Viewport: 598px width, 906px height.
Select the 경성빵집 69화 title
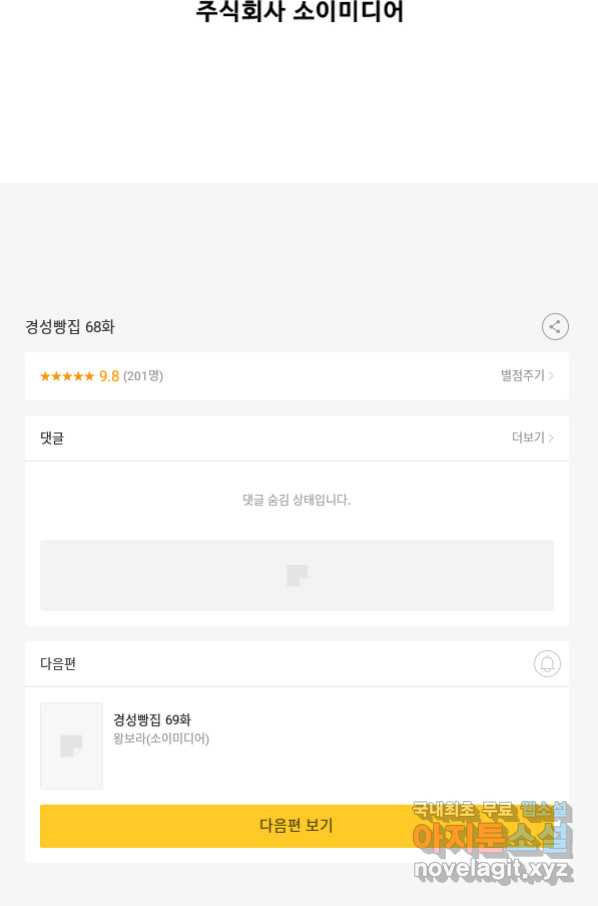click(x=152, y=719)
